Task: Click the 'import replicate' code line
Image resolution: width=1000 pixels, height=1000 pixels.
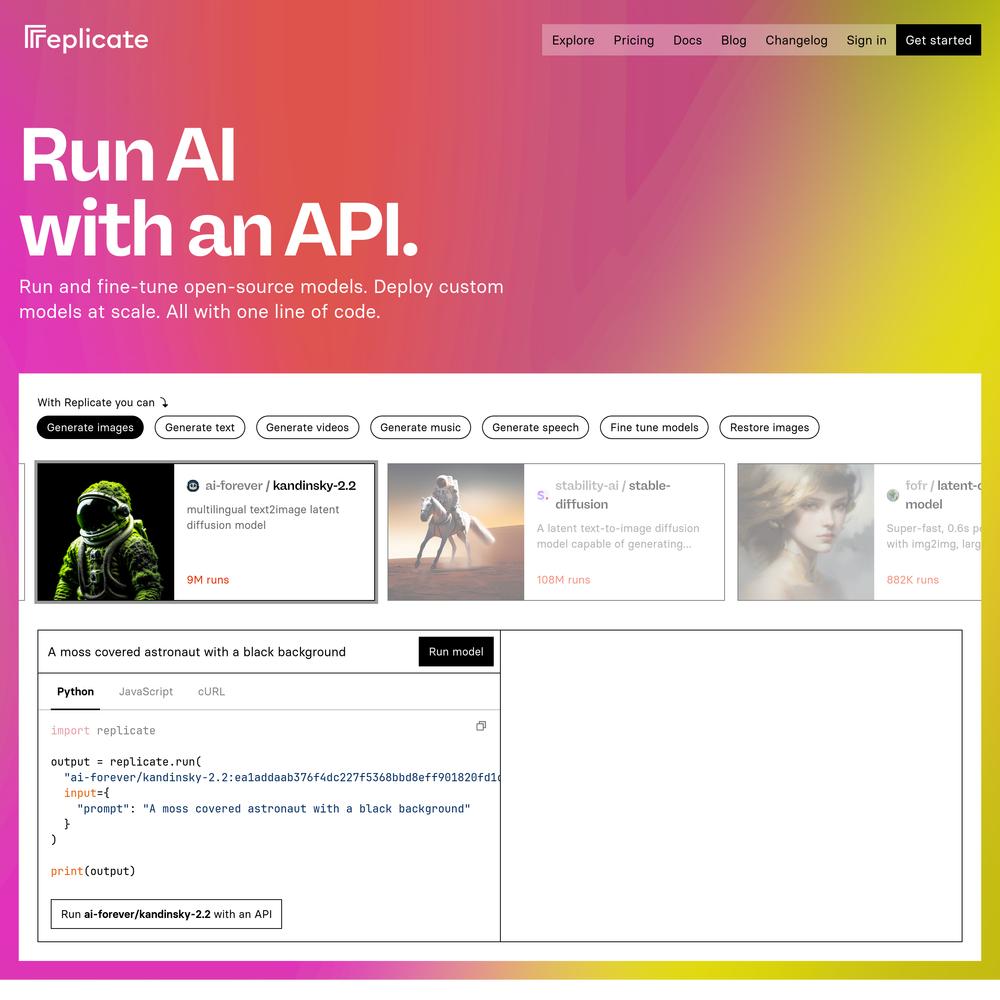Action: [103, 731]
